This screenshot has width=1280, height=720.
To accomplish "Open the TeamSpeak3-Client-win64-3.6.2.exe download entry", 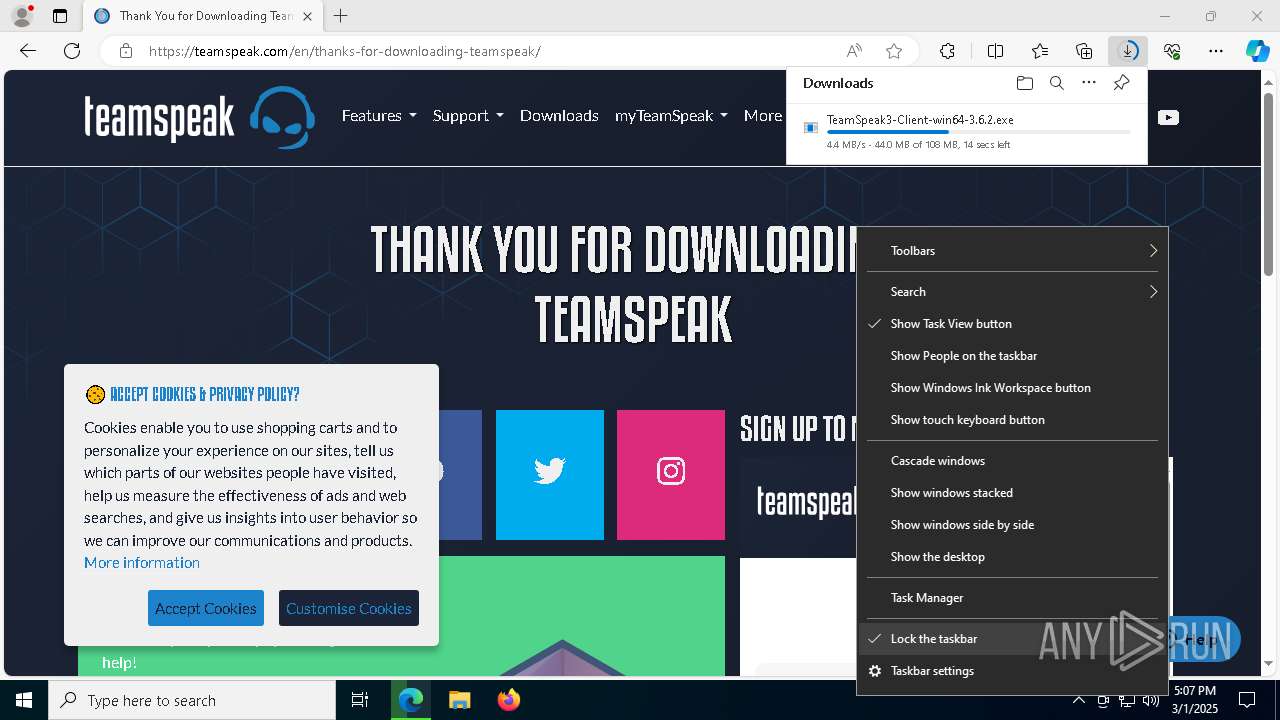I will click(967, 132).
